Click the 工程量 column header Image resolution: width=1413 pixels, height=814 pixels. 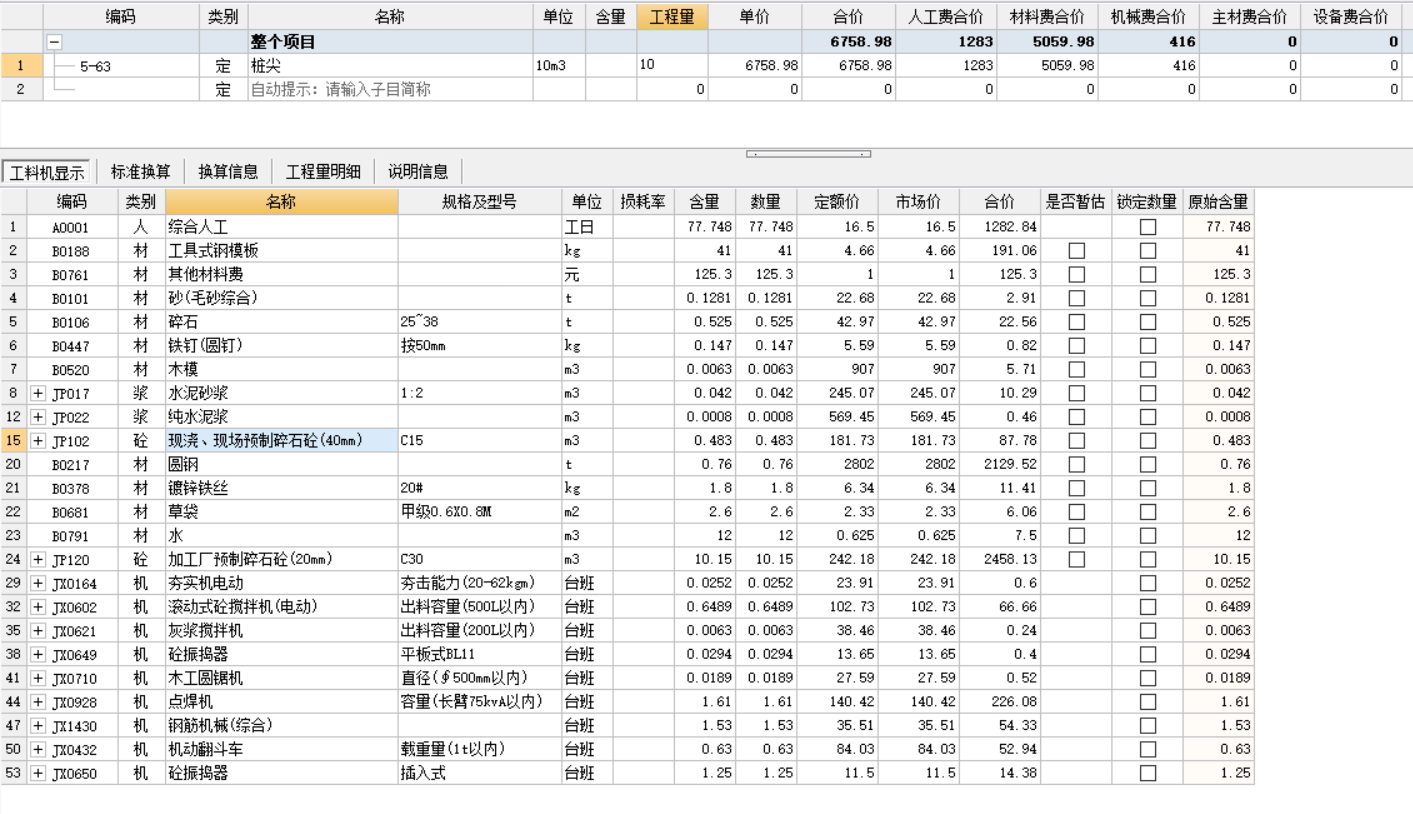click(672, 16)
